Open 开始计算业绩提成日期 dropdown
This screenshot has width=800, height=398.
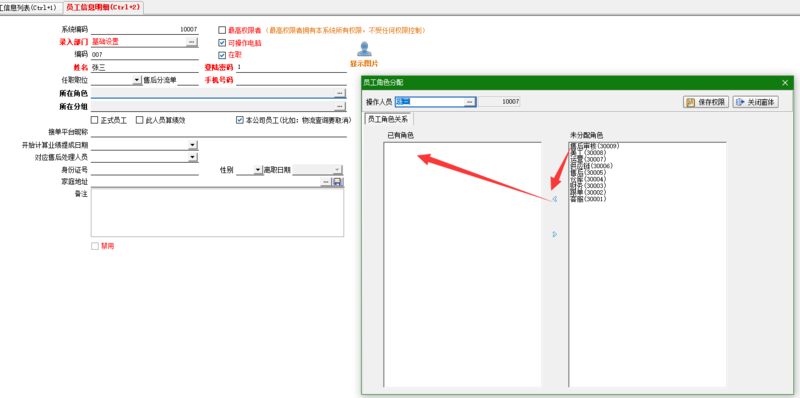point(192,145)
